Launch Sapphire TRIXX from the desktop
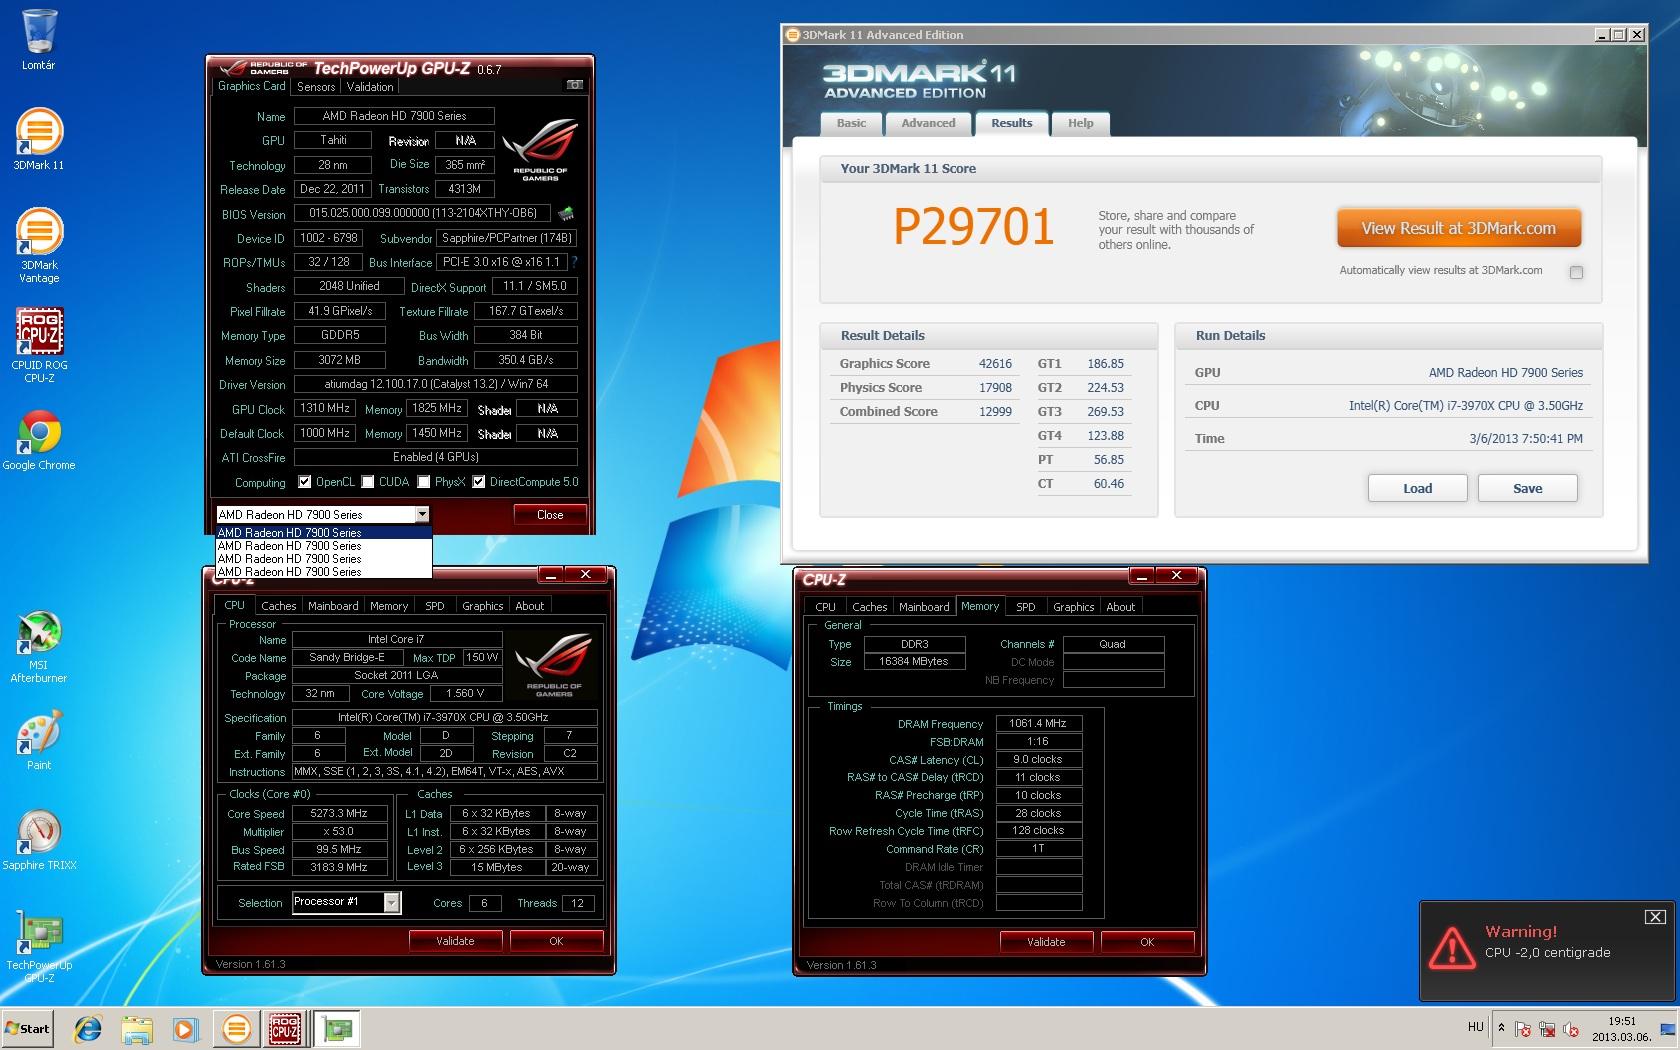The height and width of the screenshot is (1050, 1680). tap(39, 840)
